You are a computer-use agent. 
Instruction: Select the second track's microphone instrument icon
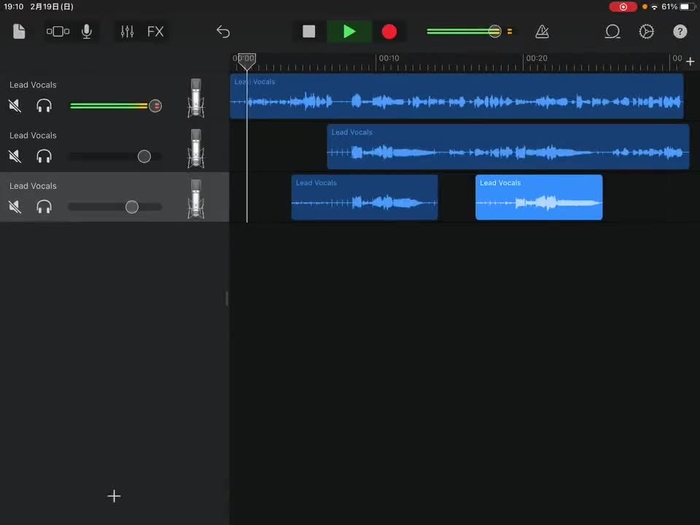click(x=196, y=148)
